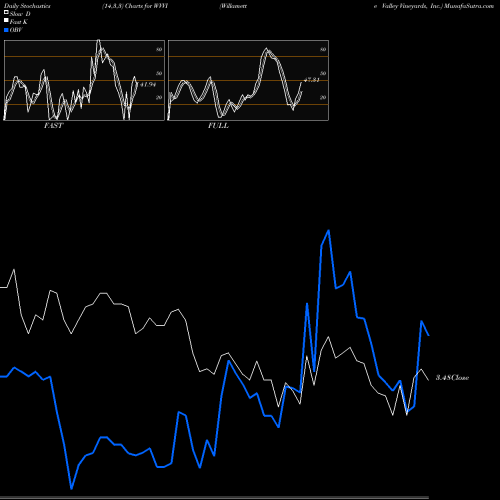Image resolution: width=500 pixels, height=500 pixels.
Task: Click the FULL label under right chart
Action: tap(218, 126)
